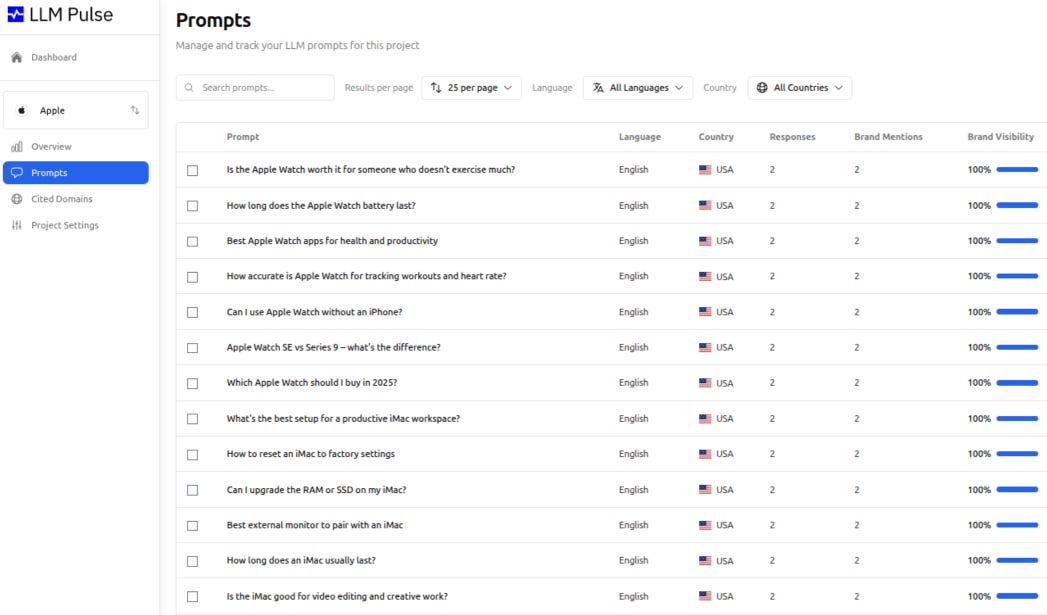Click visibility bar for 'video editing' row
Image resolution: width=1047 pixels, height=615 pixels.
[x=1017, y=596]
